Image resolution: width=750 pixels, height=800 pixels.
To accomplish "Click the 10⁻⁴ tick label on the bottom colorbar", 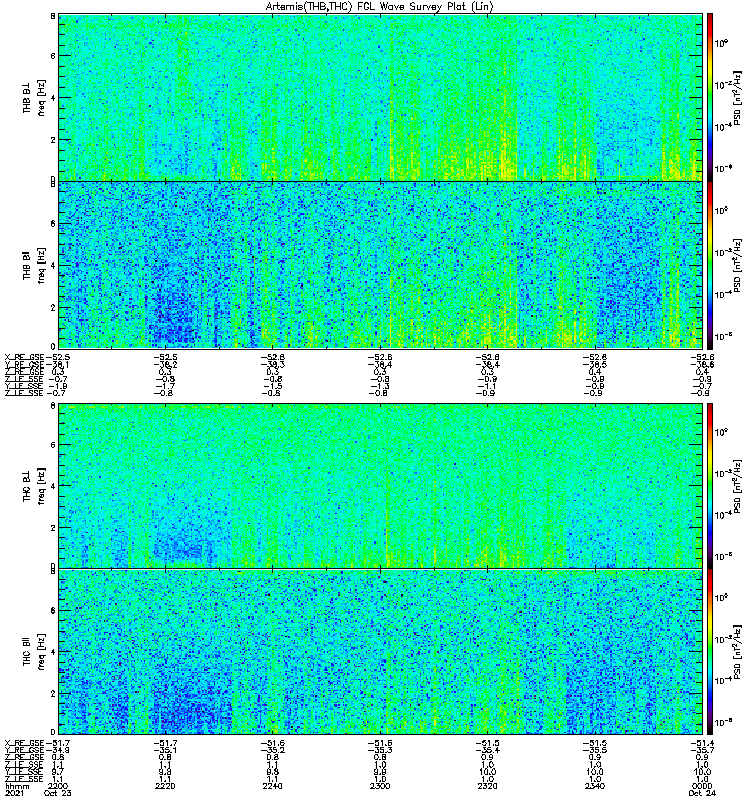I will coord(721,680).
